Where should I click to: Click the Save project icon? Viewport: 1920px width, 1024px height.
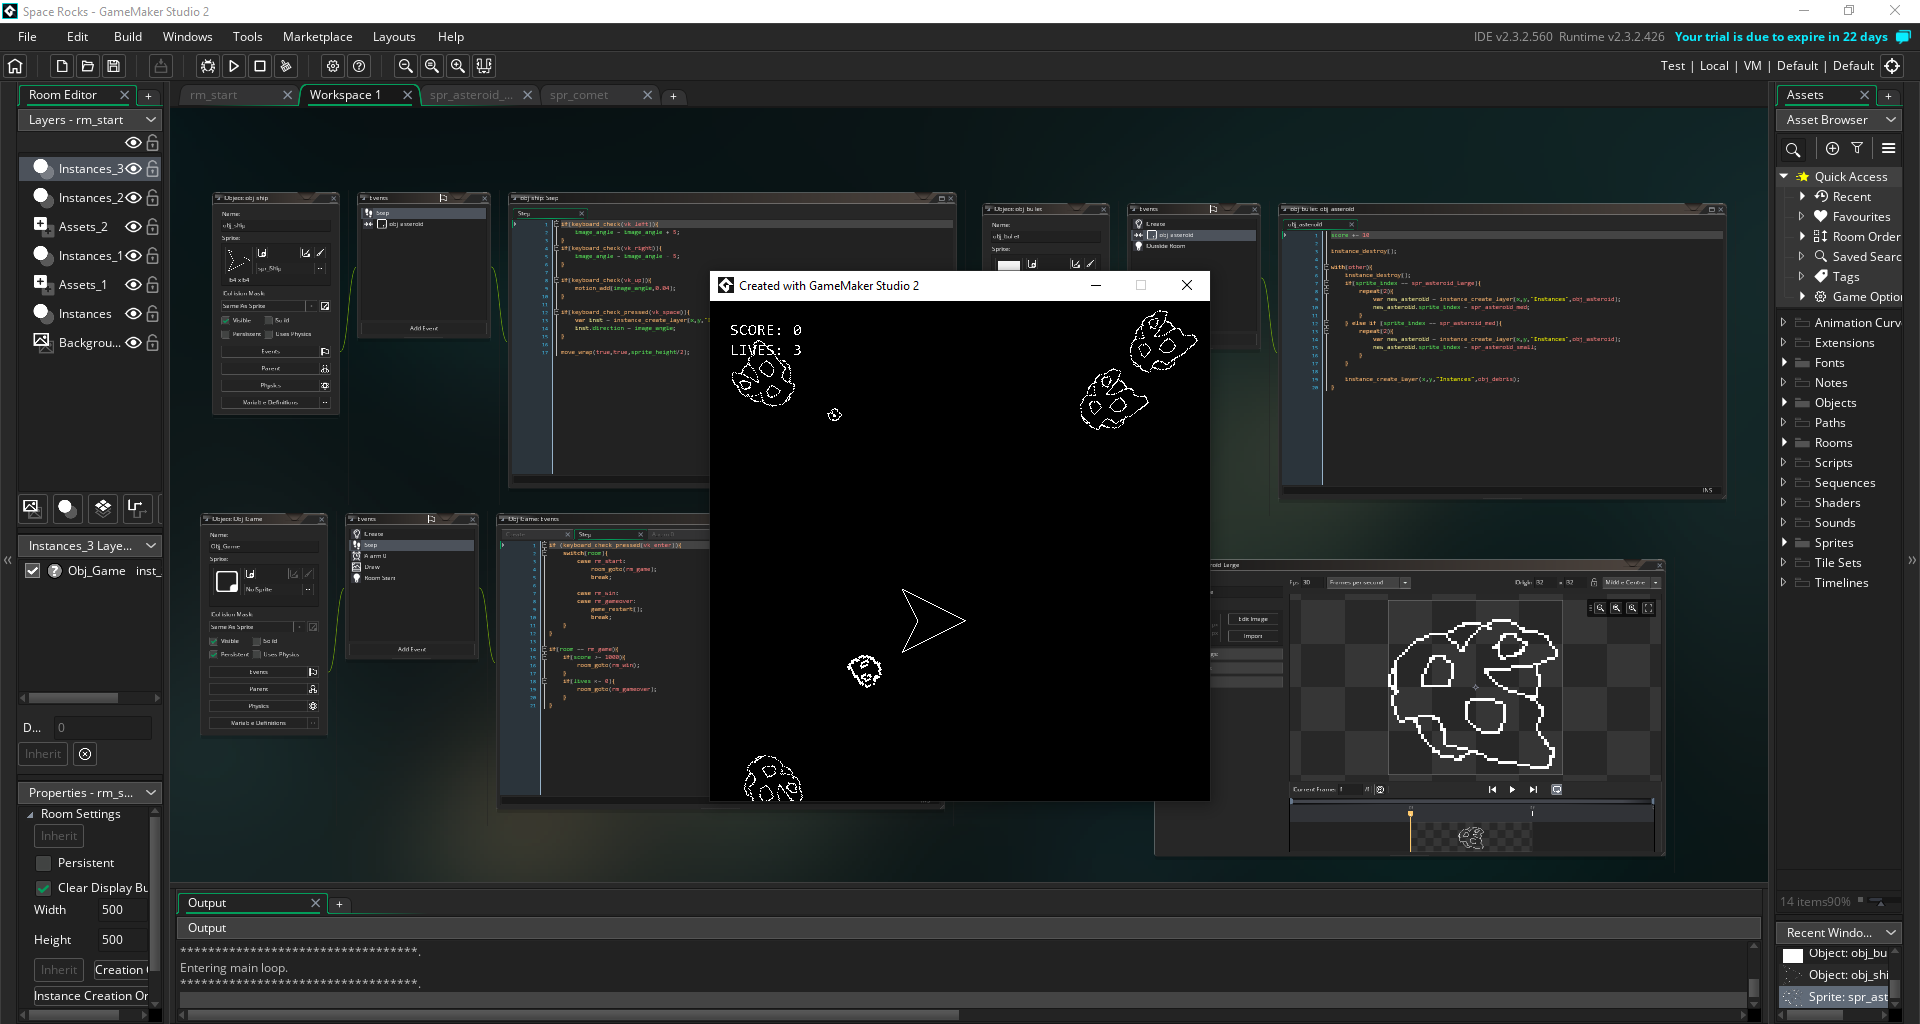point(114,66)
